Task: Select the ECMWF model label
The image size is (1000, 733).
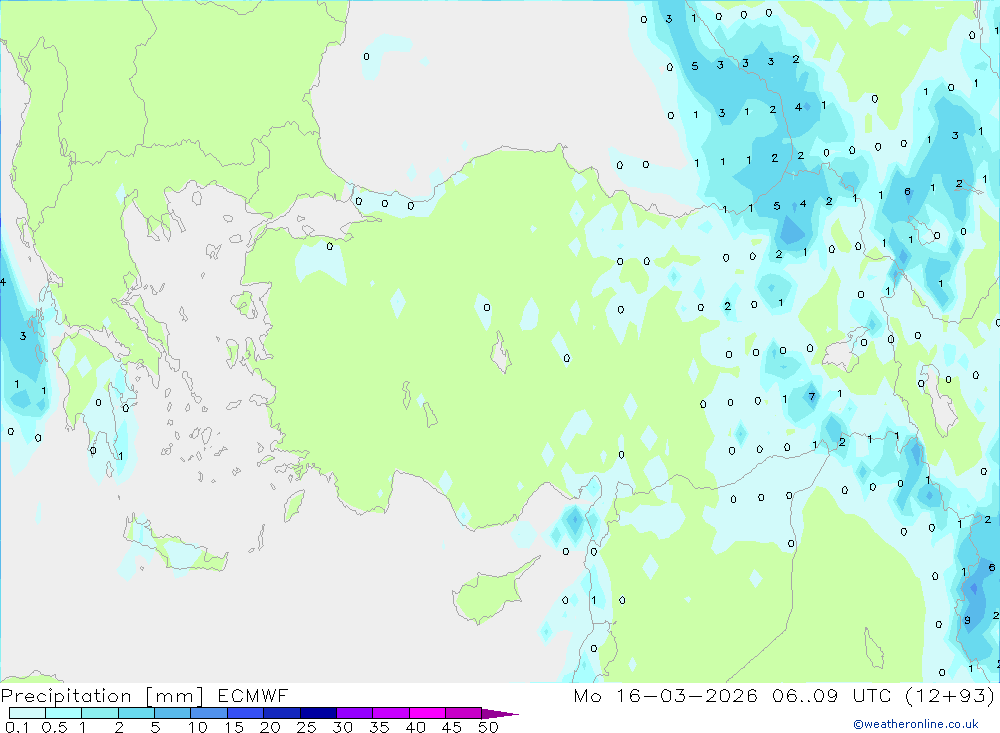Action: click(253, 695)
